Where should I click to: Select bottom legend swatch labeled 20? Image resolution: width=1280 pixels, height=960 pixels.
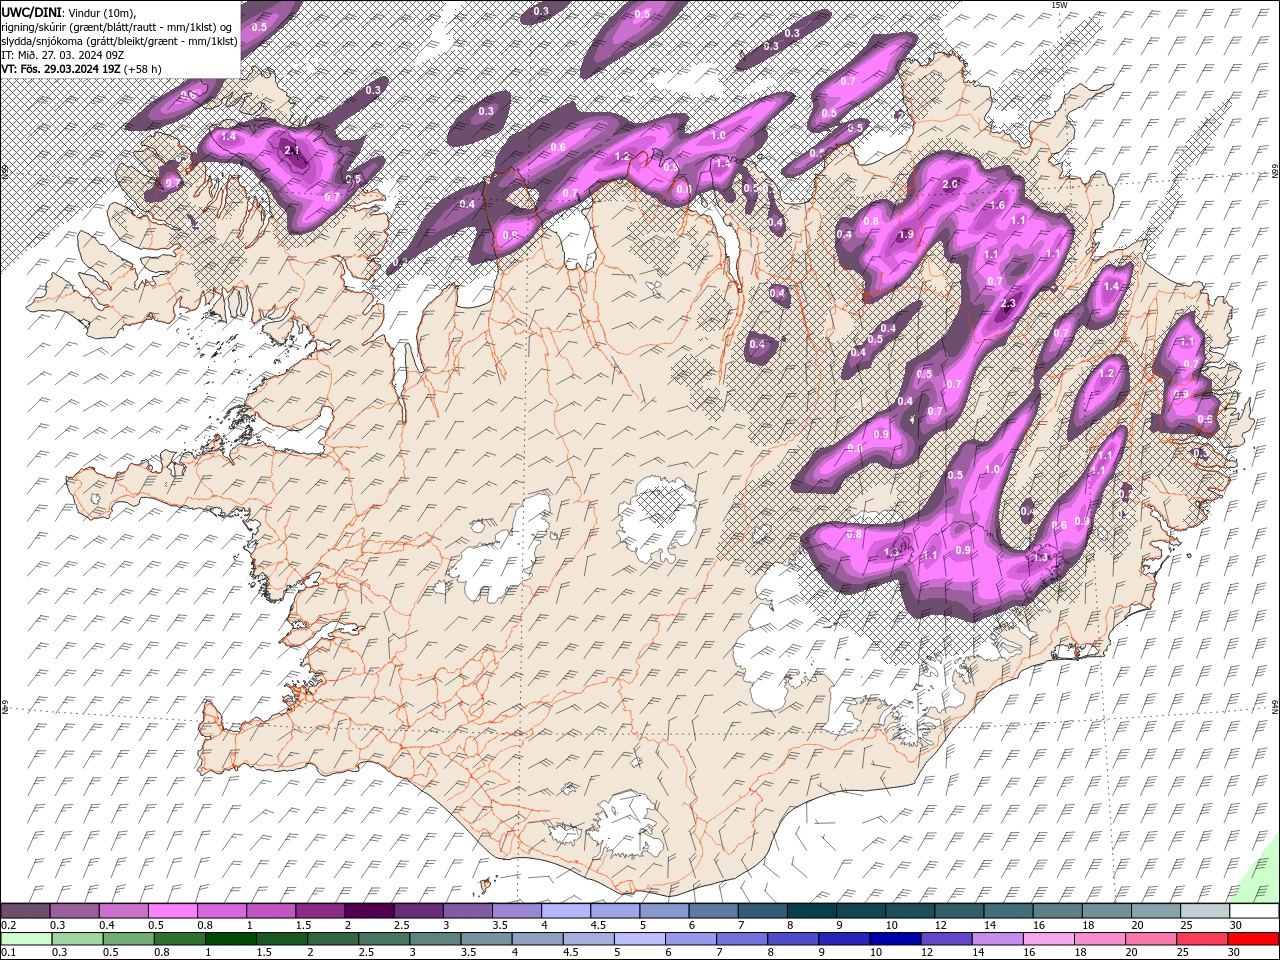point(1151,939)
